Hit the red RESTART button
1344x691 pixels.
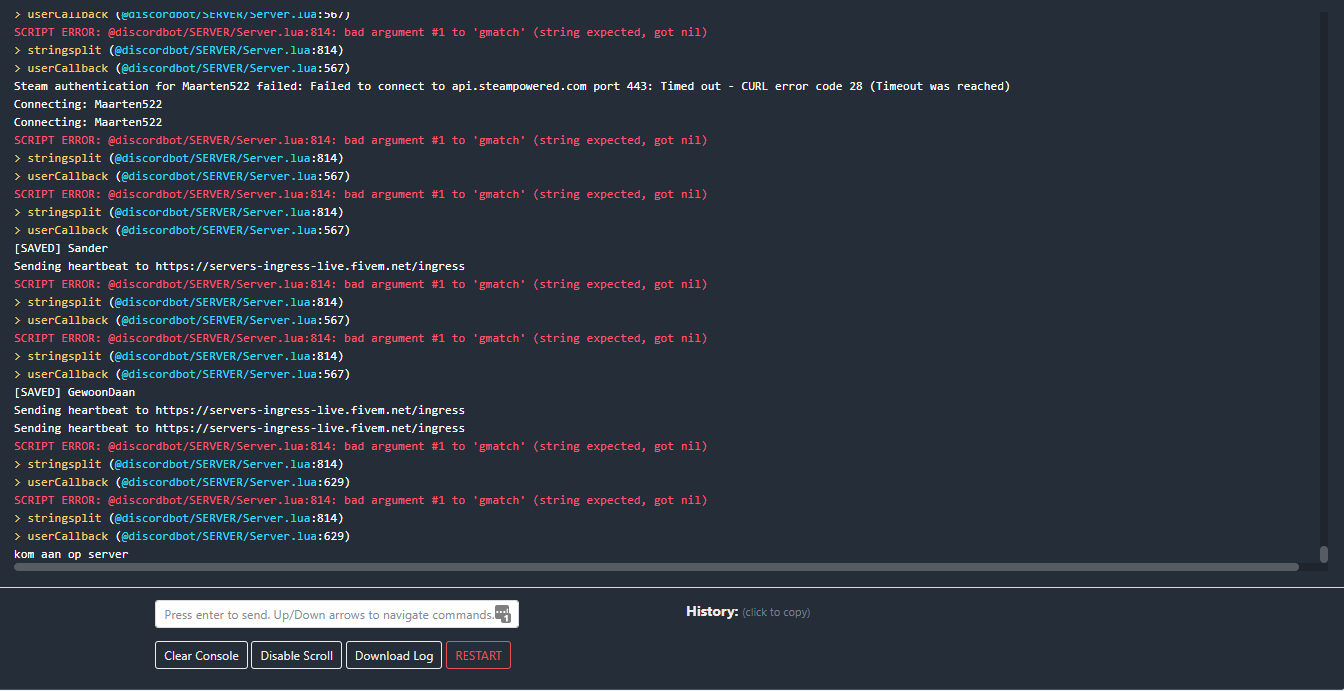click(x=478, y=655)
